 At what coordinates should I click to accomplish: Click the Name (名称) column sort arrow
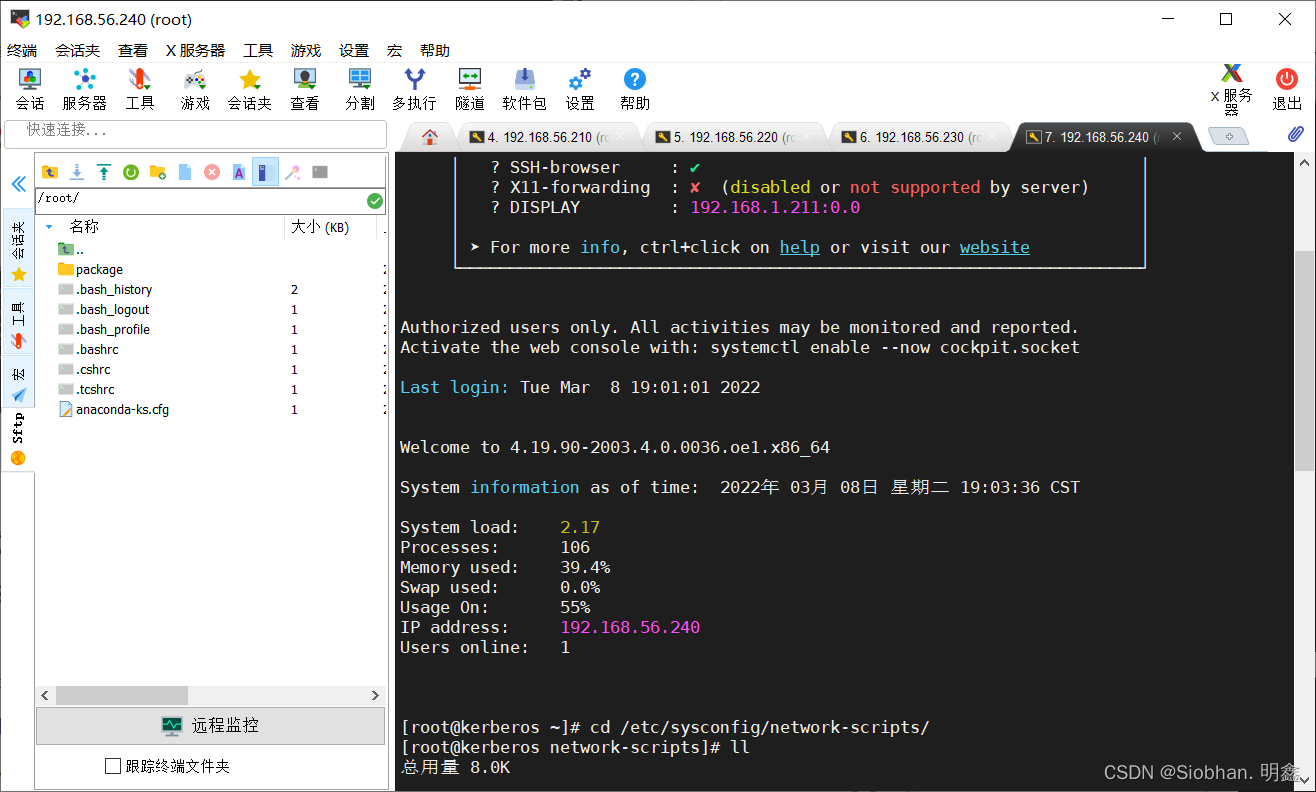[x=50, y=227]
